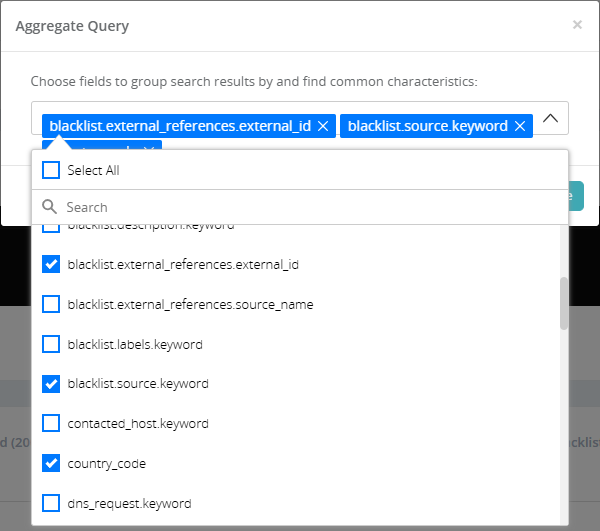The image size is (600, 531).
Task: Click the blacklist.source.keyword tag label
Action: 427,127
